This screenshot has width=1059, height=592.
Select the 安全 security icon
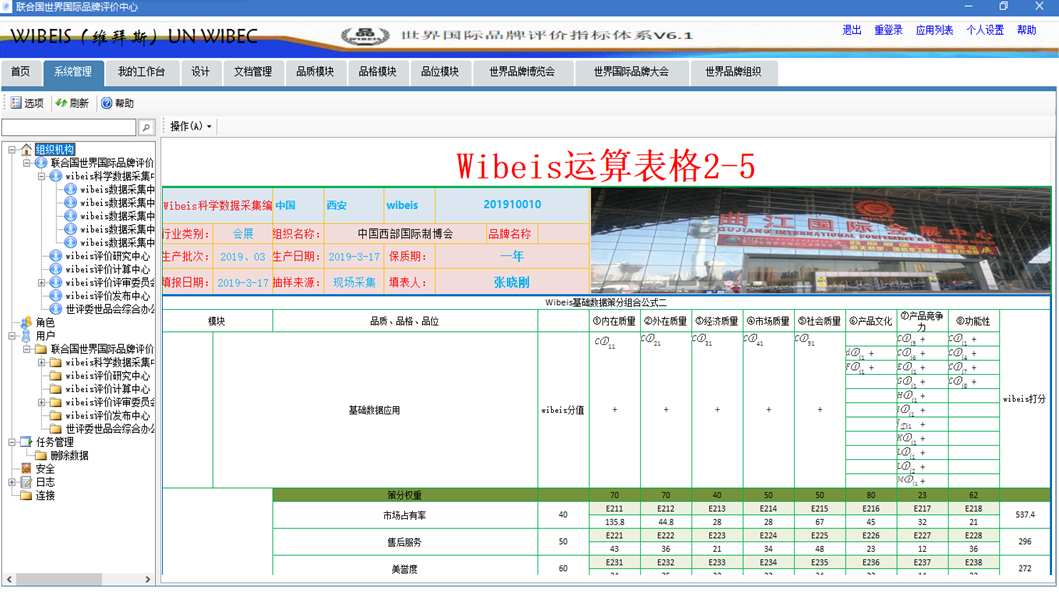26,468
